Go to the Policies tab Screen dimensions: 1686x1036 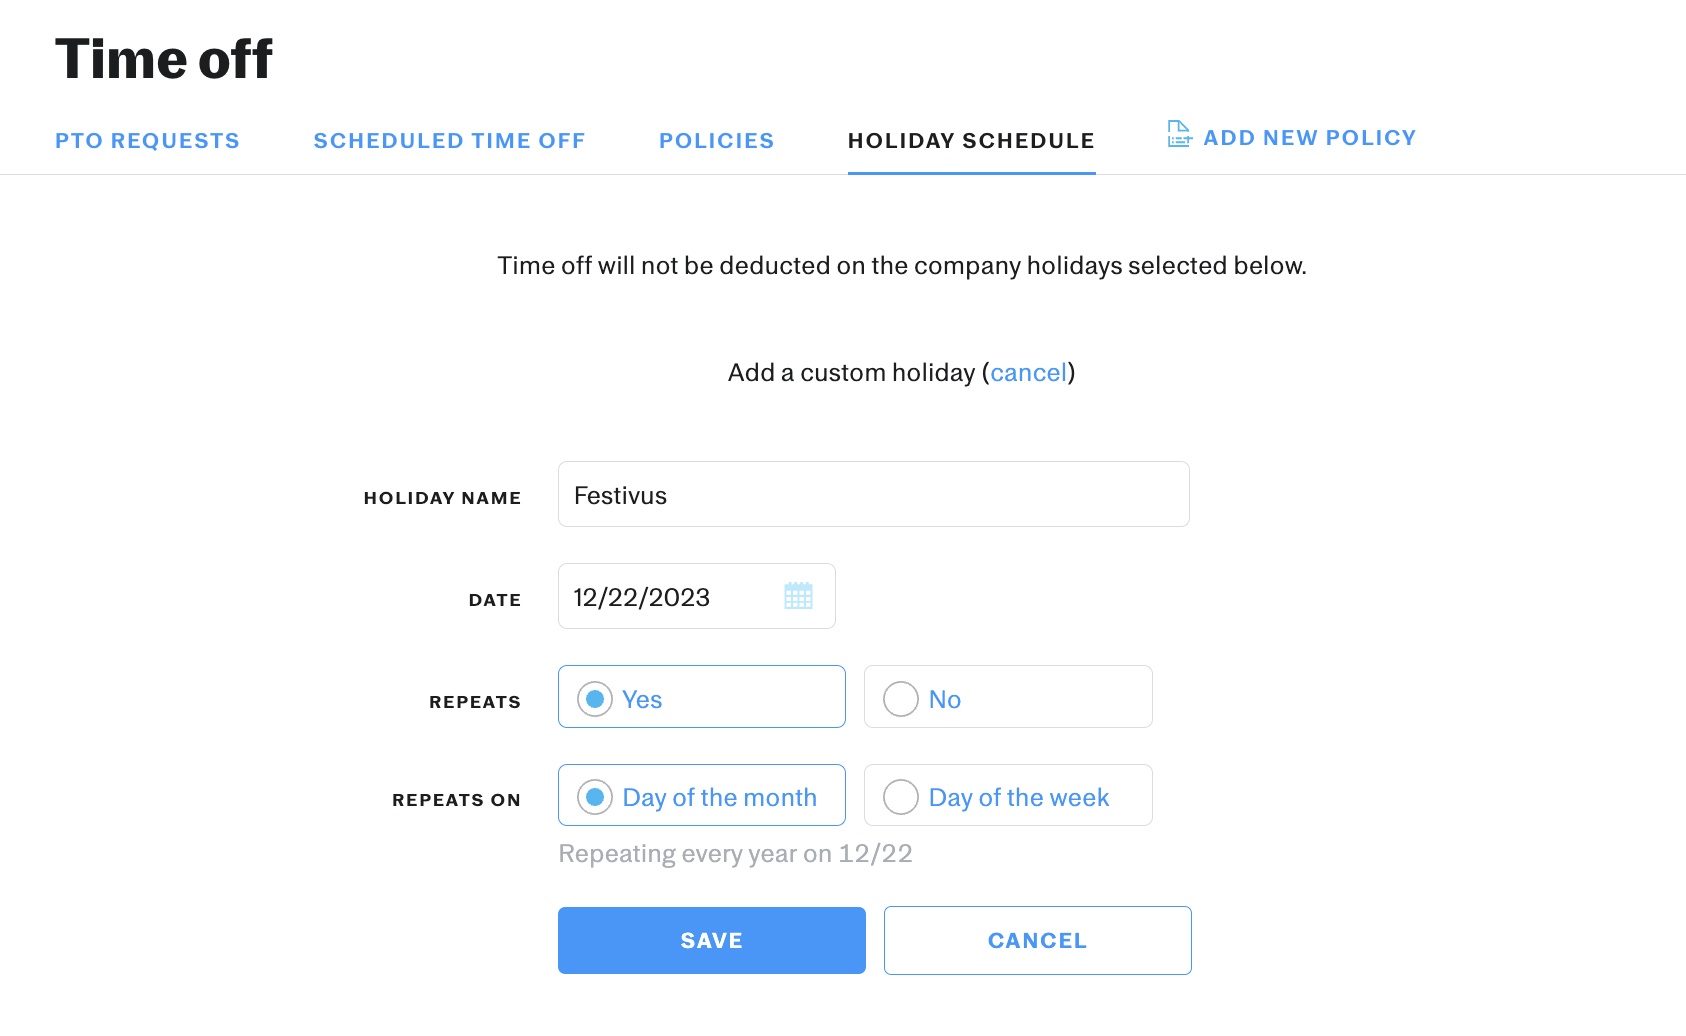[x=716, y=141]
